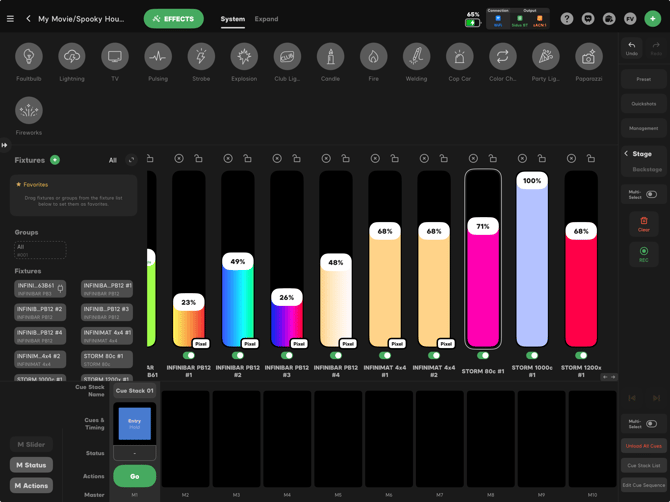Open Pixel mode on INFINIBAR PB12 #1
Screen dimensions: 670x502
[201, 343]
